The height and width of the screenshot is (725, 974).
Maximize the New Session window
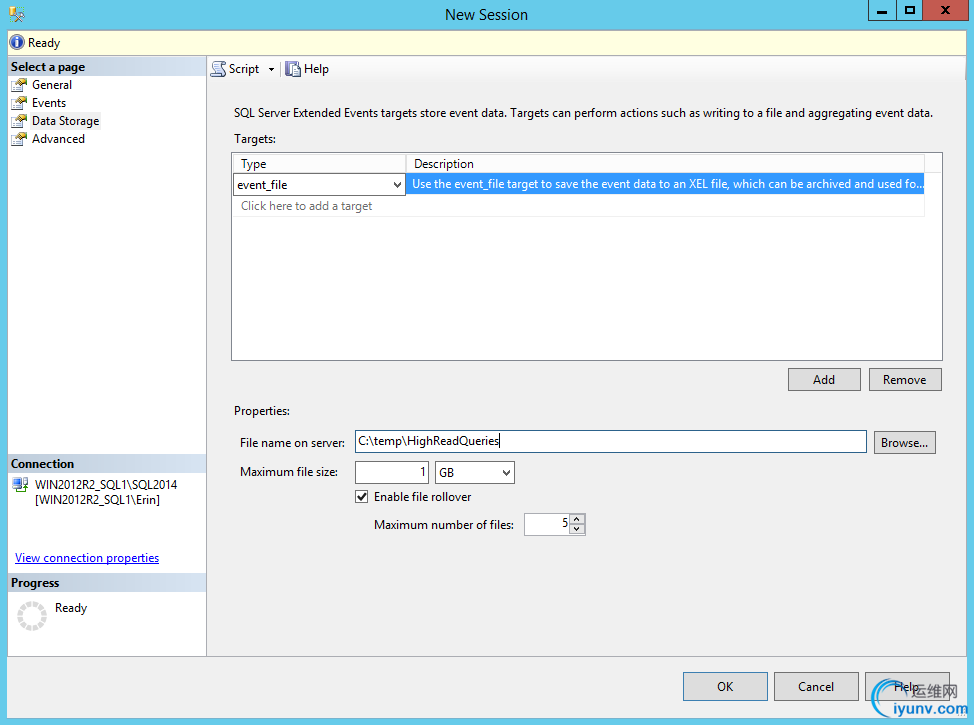pos(909,11)
